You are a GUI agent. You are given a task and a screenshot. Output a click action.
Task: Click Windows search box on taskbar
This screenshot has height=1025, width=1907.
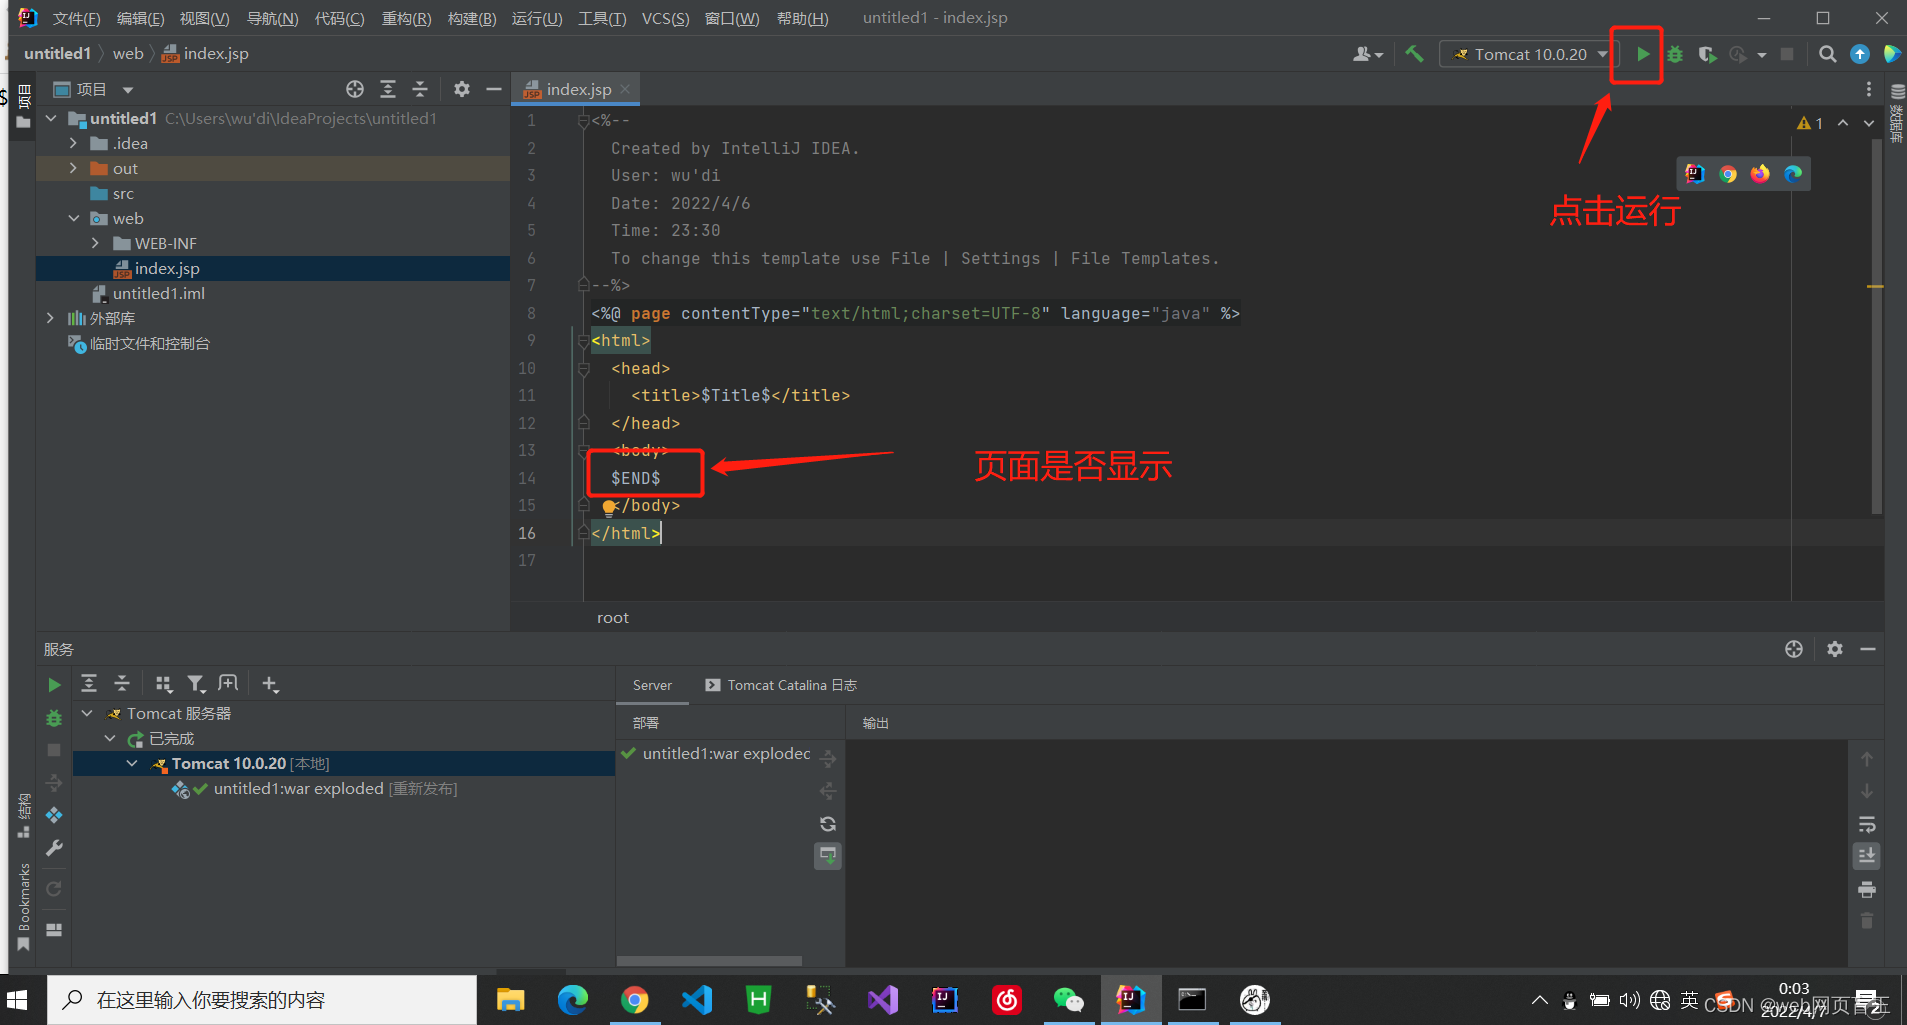click(x=262, y=1000)
